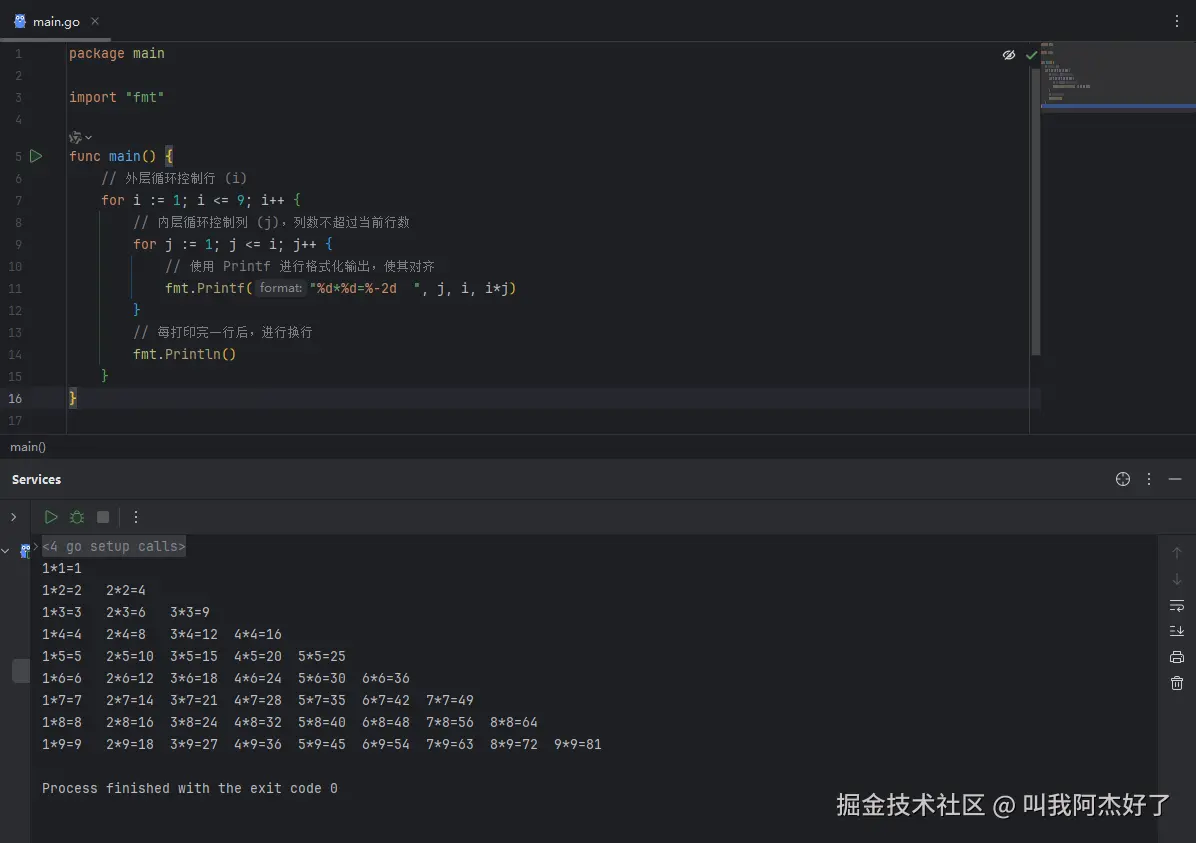Open the main.go editor tab
Screen dimensions: 1196x843
click(x=56, y=21)
